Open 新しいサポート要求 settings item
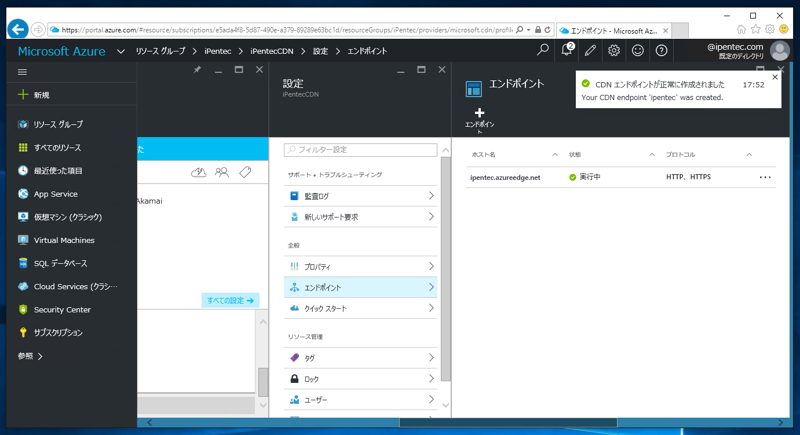The width and height of the screenshot is (800, 435). [x=360, y=217]
